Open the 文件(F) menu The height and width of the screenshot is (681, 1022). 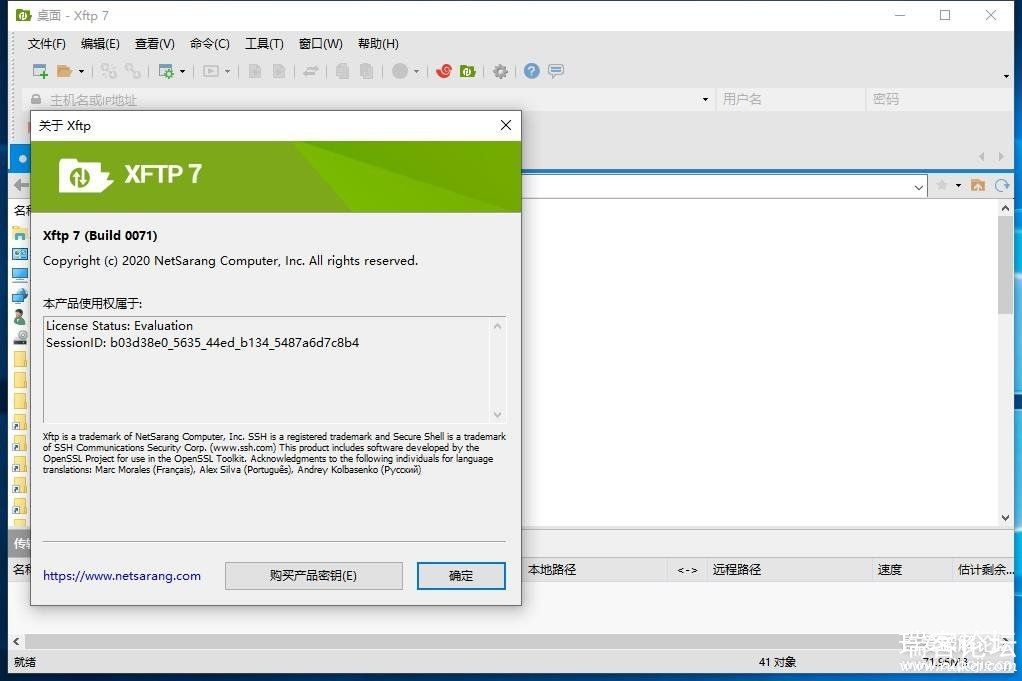(x=46, y=44)
